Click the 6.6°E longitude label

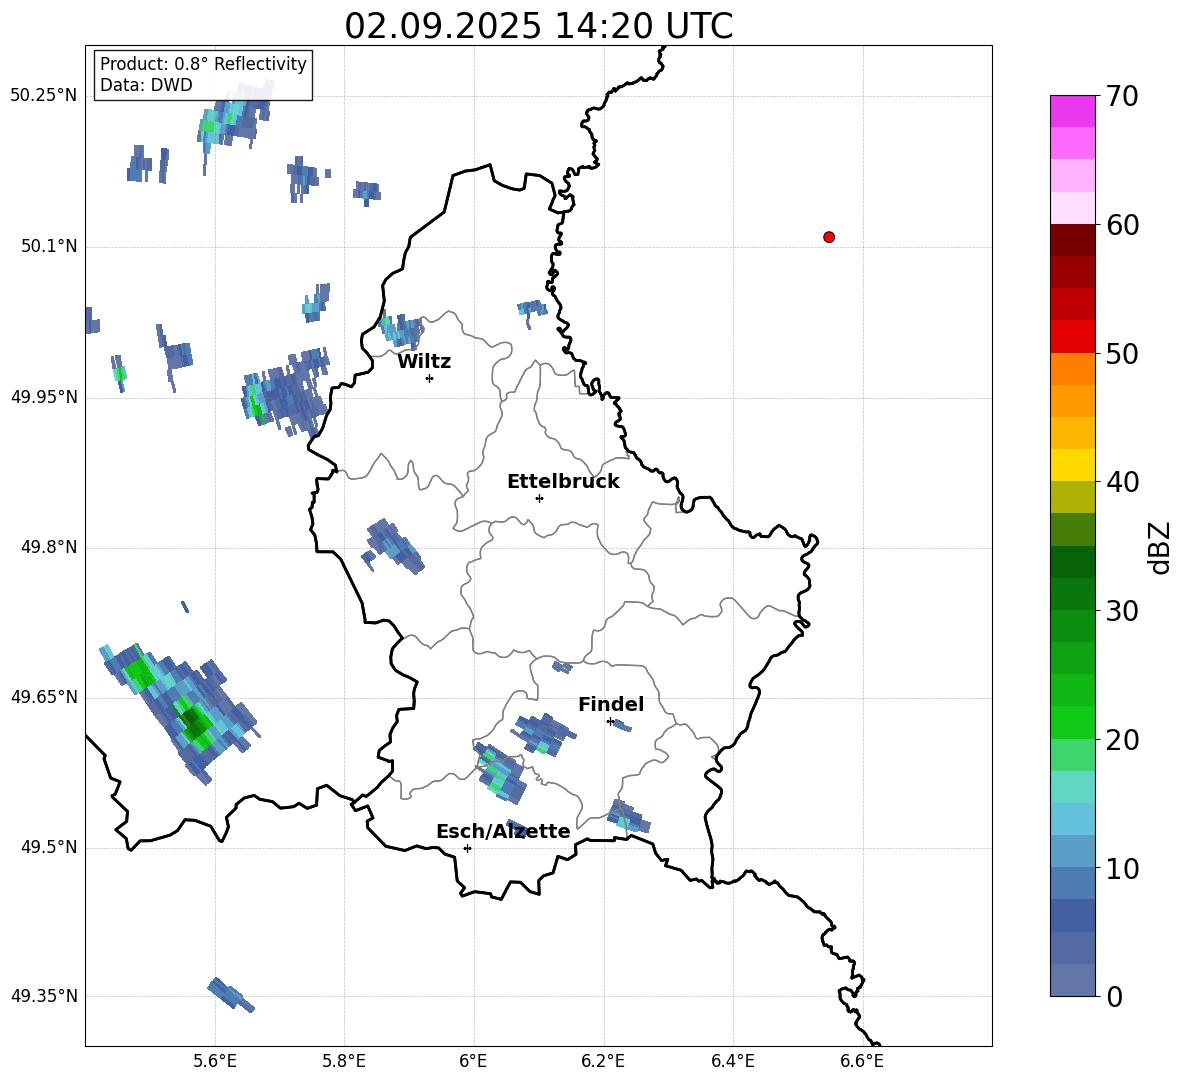862,1061
